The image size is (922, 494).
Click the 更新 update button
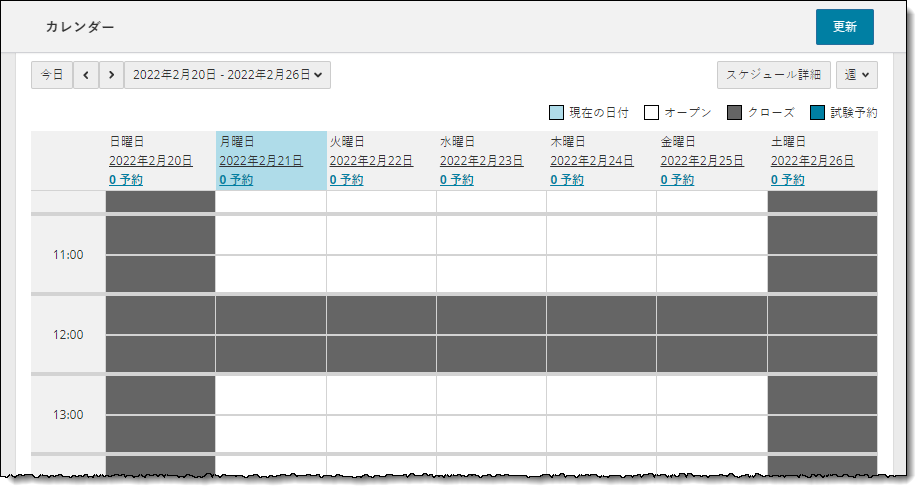click(844, 27)
